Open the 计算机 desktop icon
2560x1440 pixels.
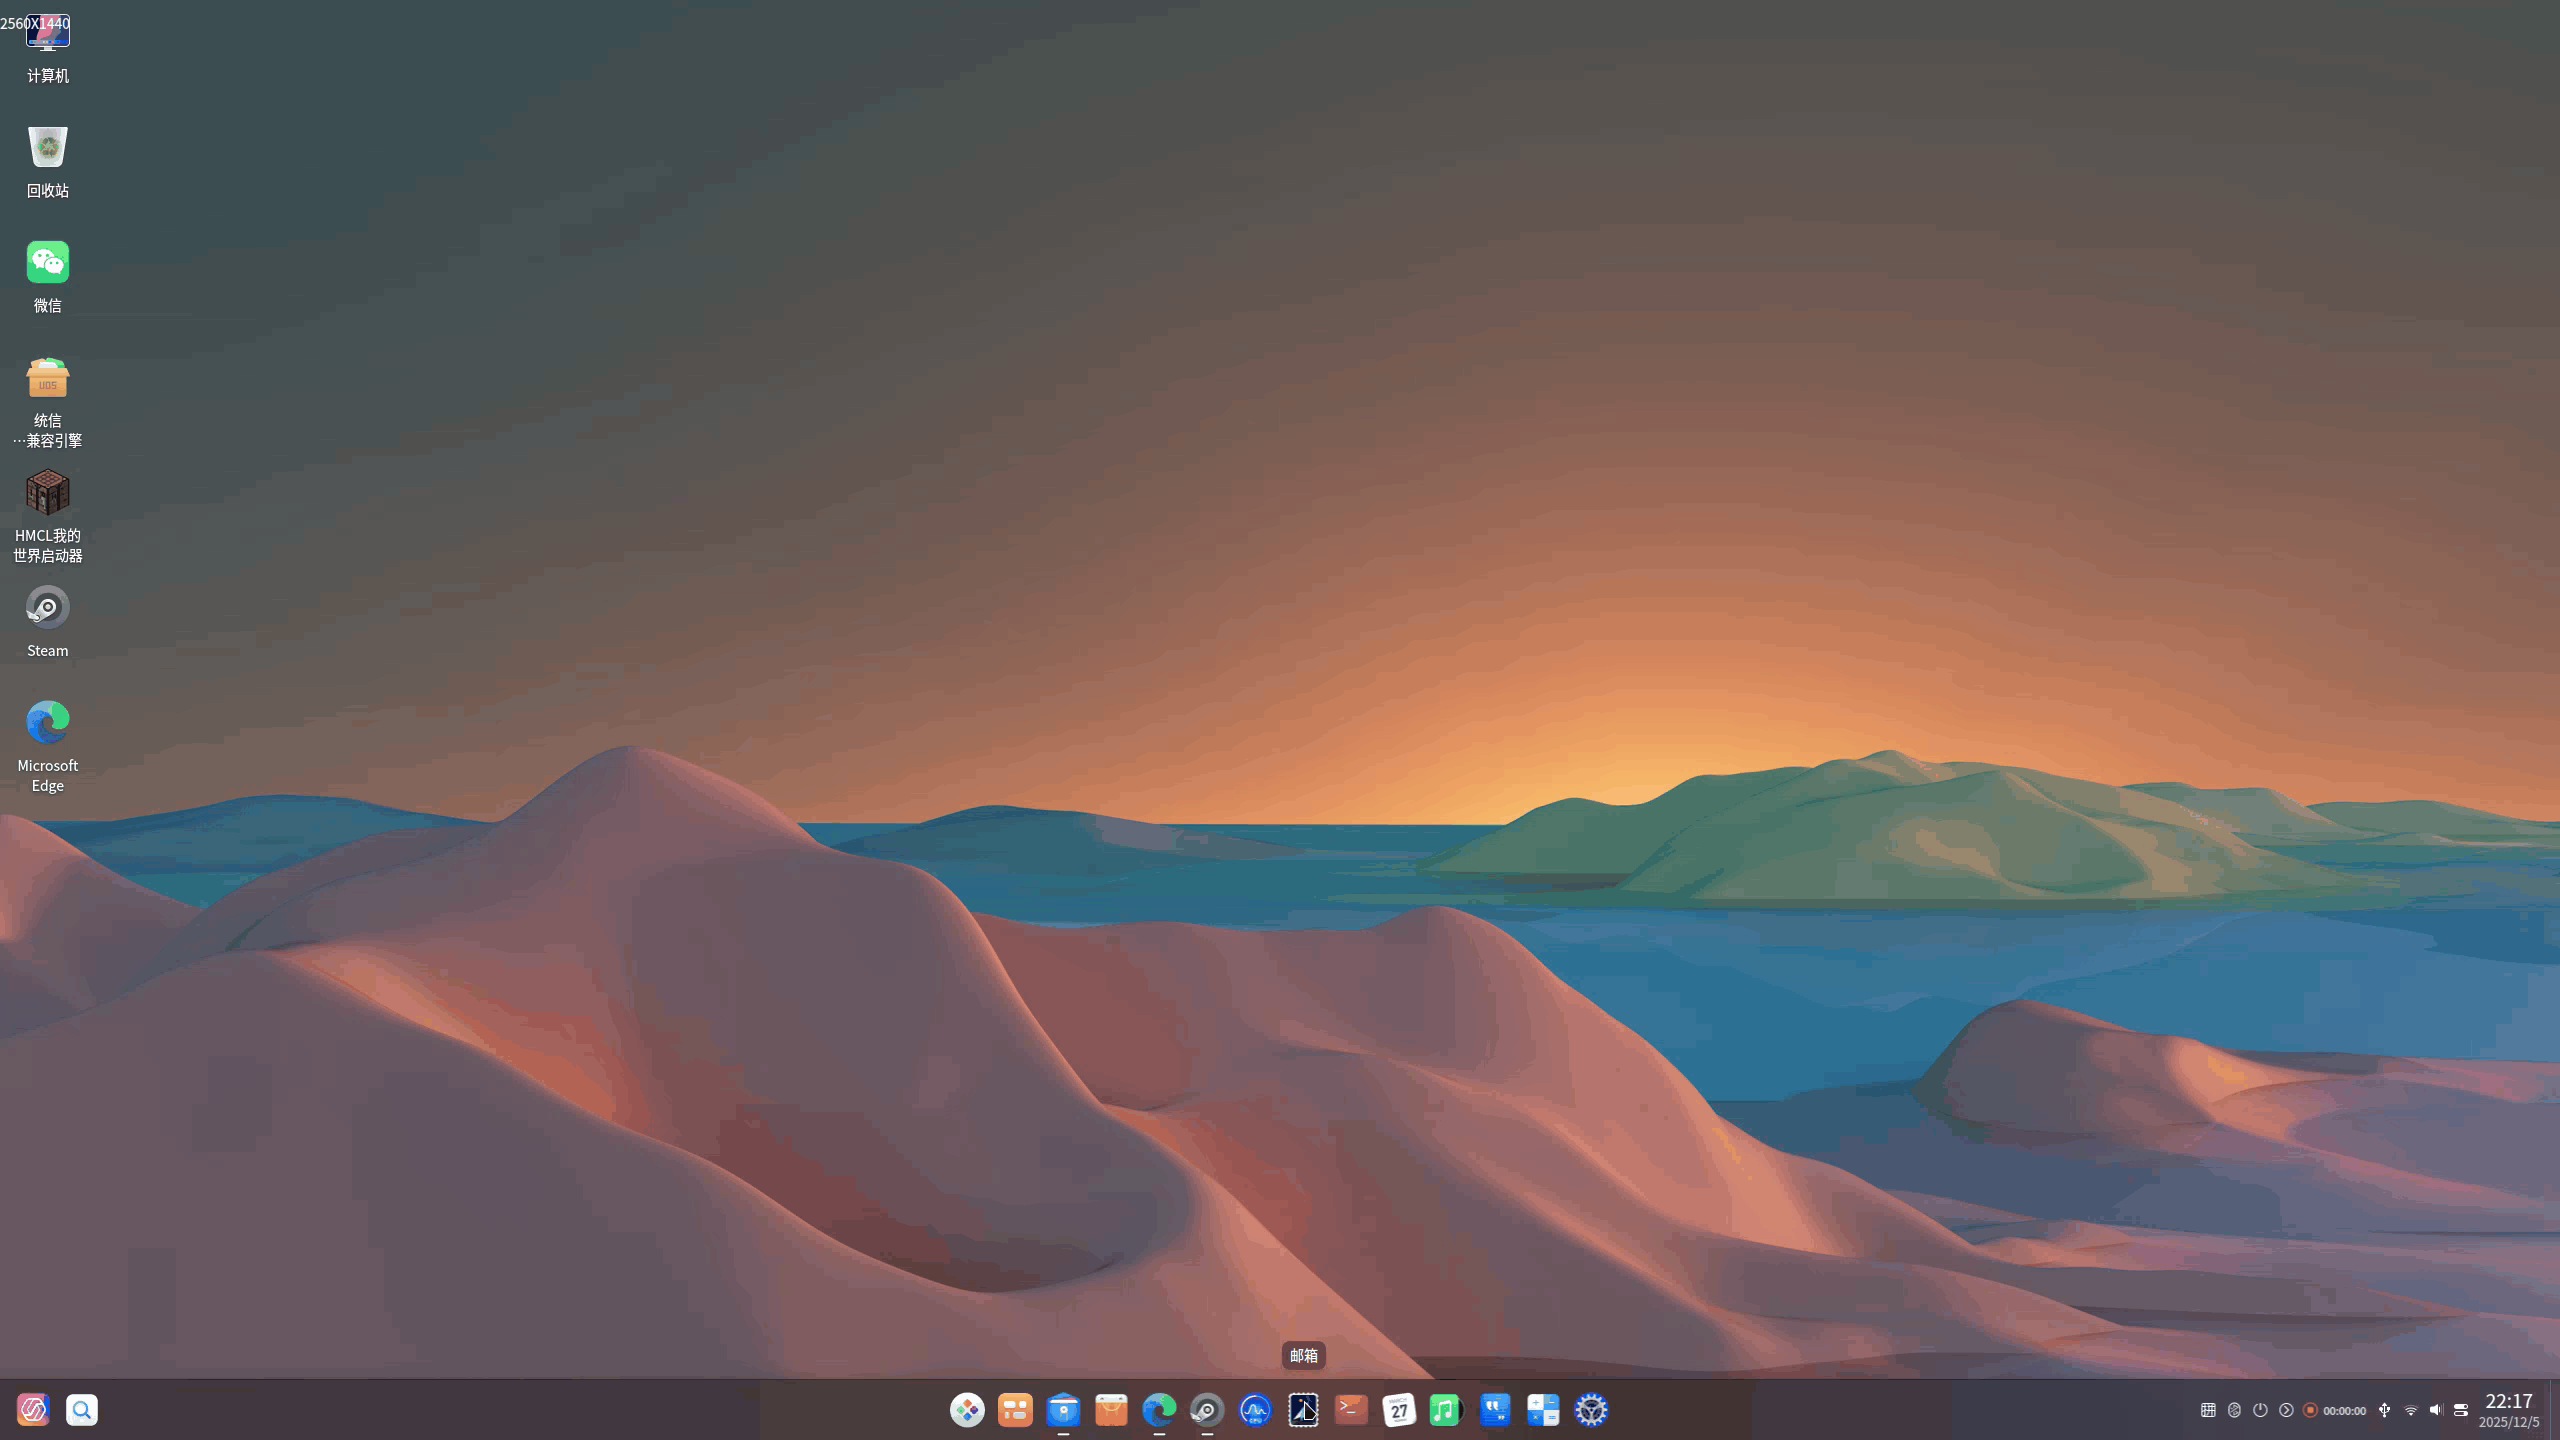click(47, 33)
